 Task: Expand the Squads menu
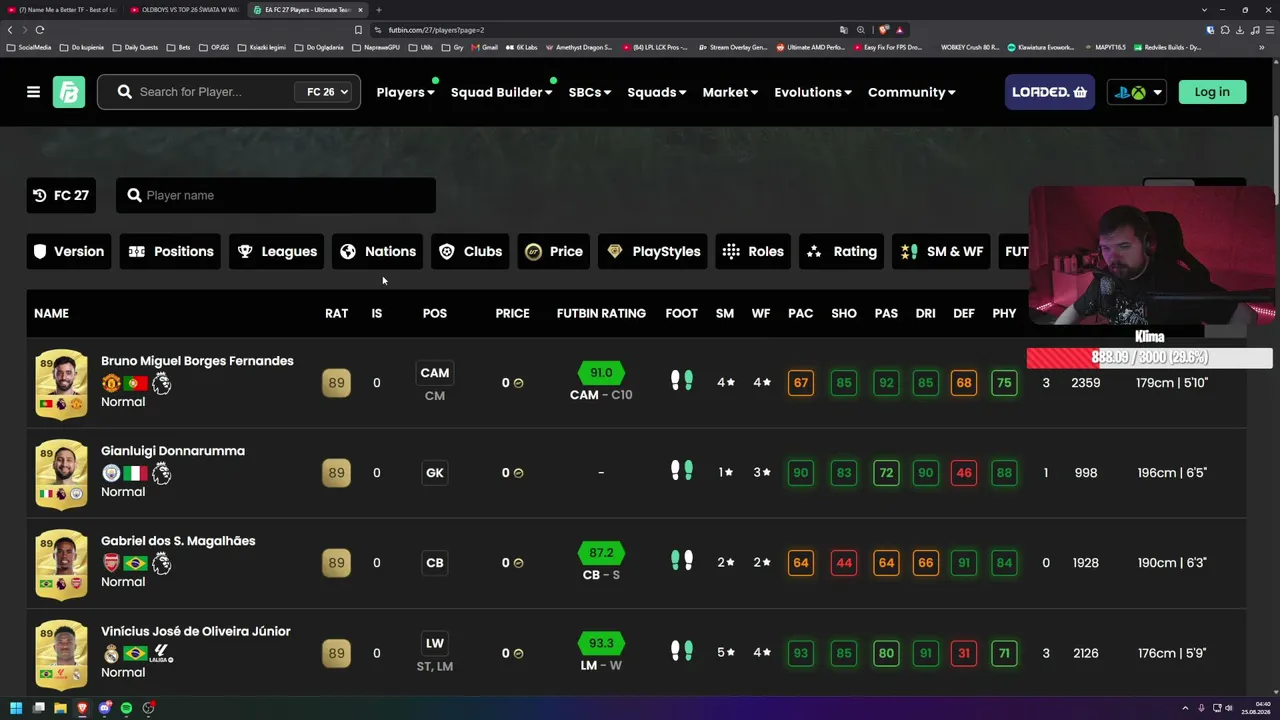(656, 92)
